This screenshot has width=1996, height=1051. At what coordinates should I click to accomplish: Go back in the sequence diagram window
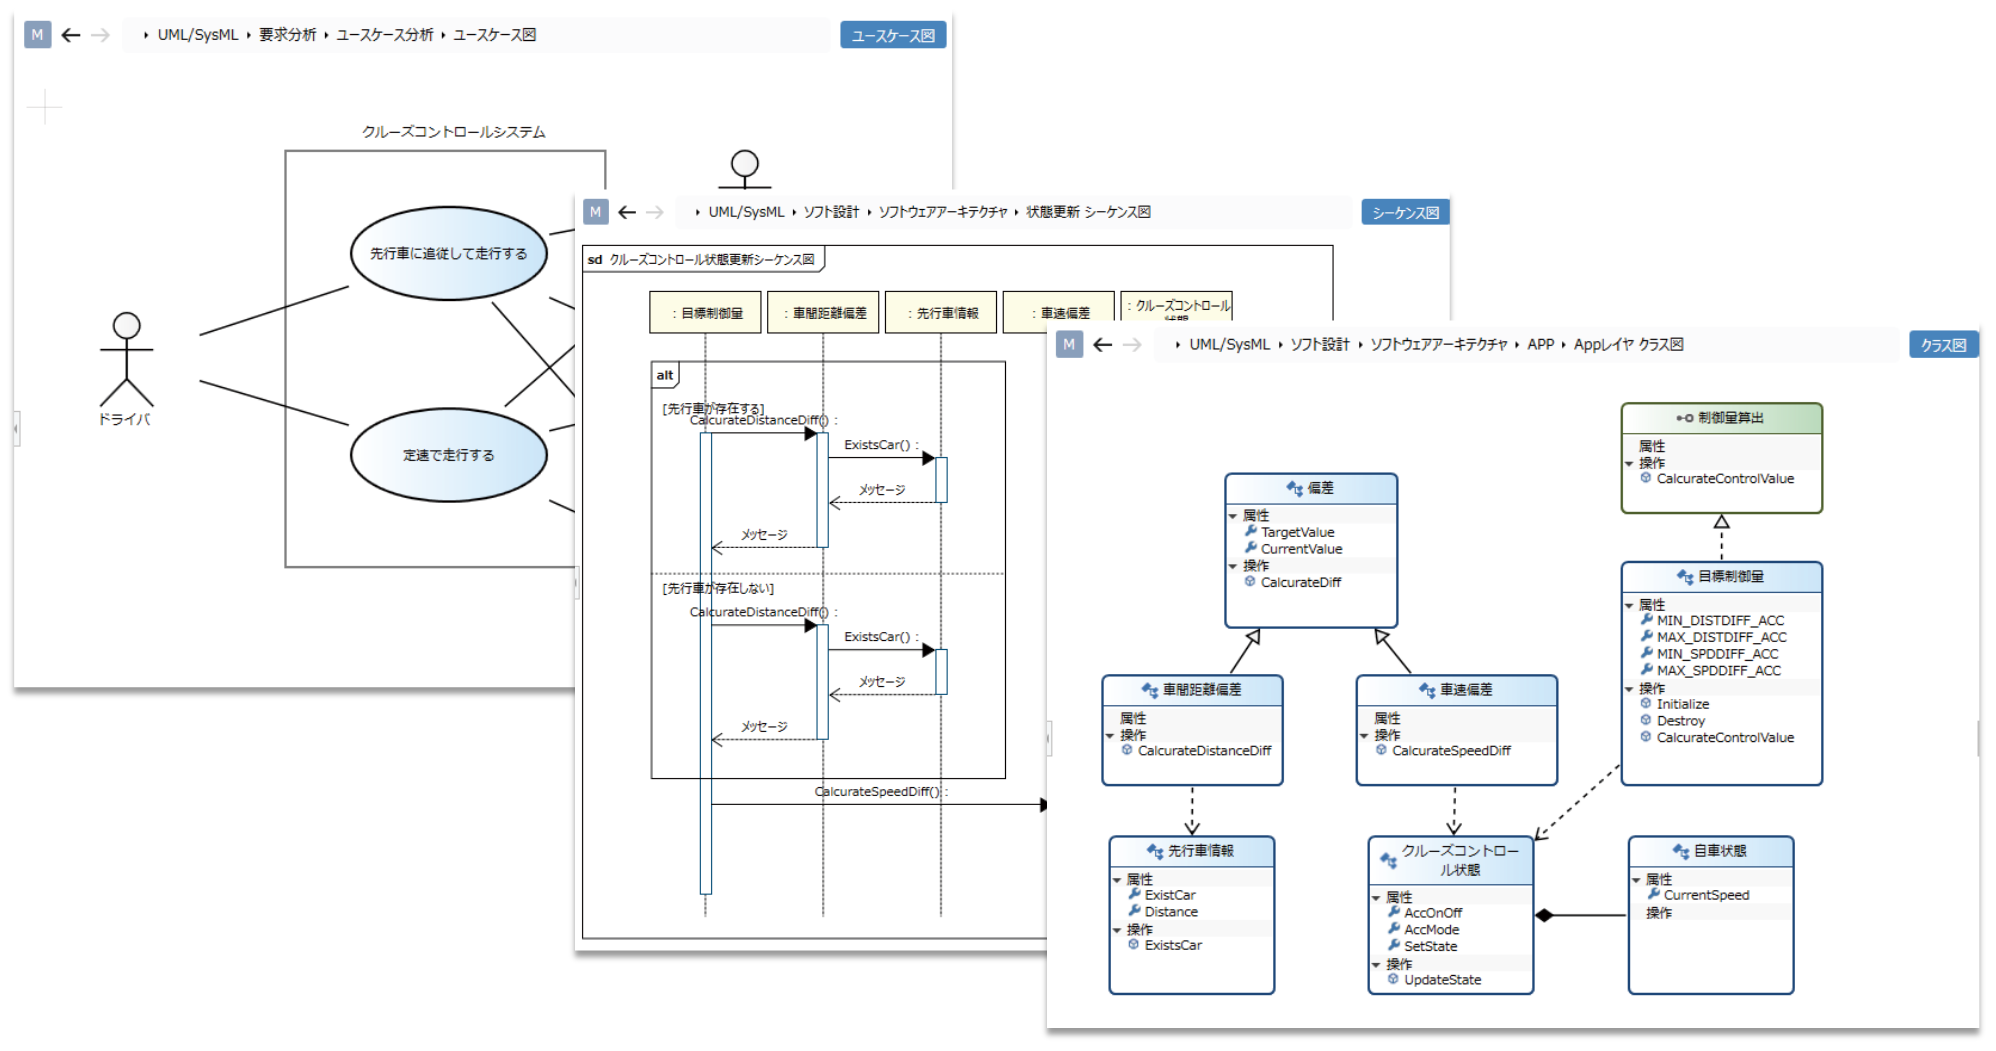pos(627,212)
